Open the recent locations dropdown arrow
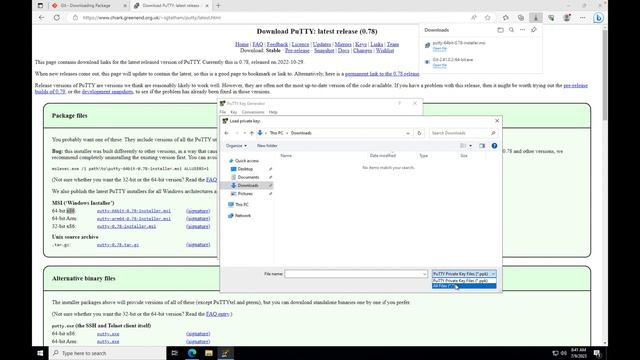 (244, 133)
